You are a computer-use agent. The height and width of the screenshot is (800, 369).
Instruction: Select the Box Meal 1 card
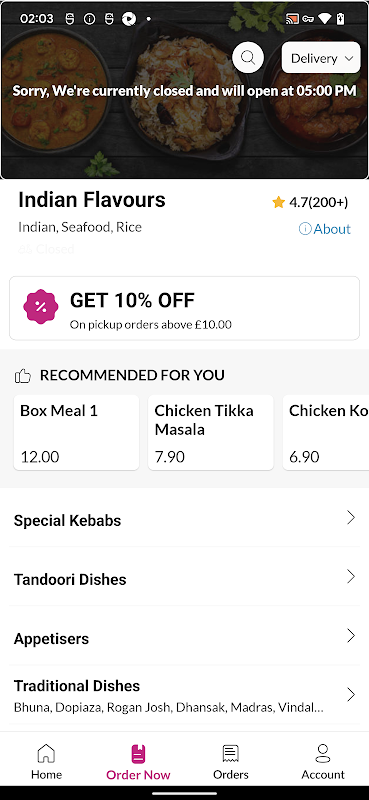point(76,433)
